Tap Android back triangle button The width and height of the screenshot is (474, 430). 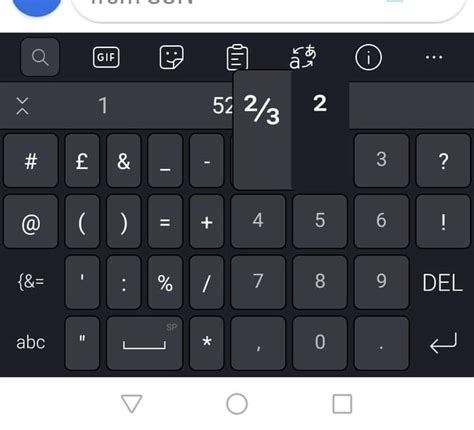click(x=132, y=404)
